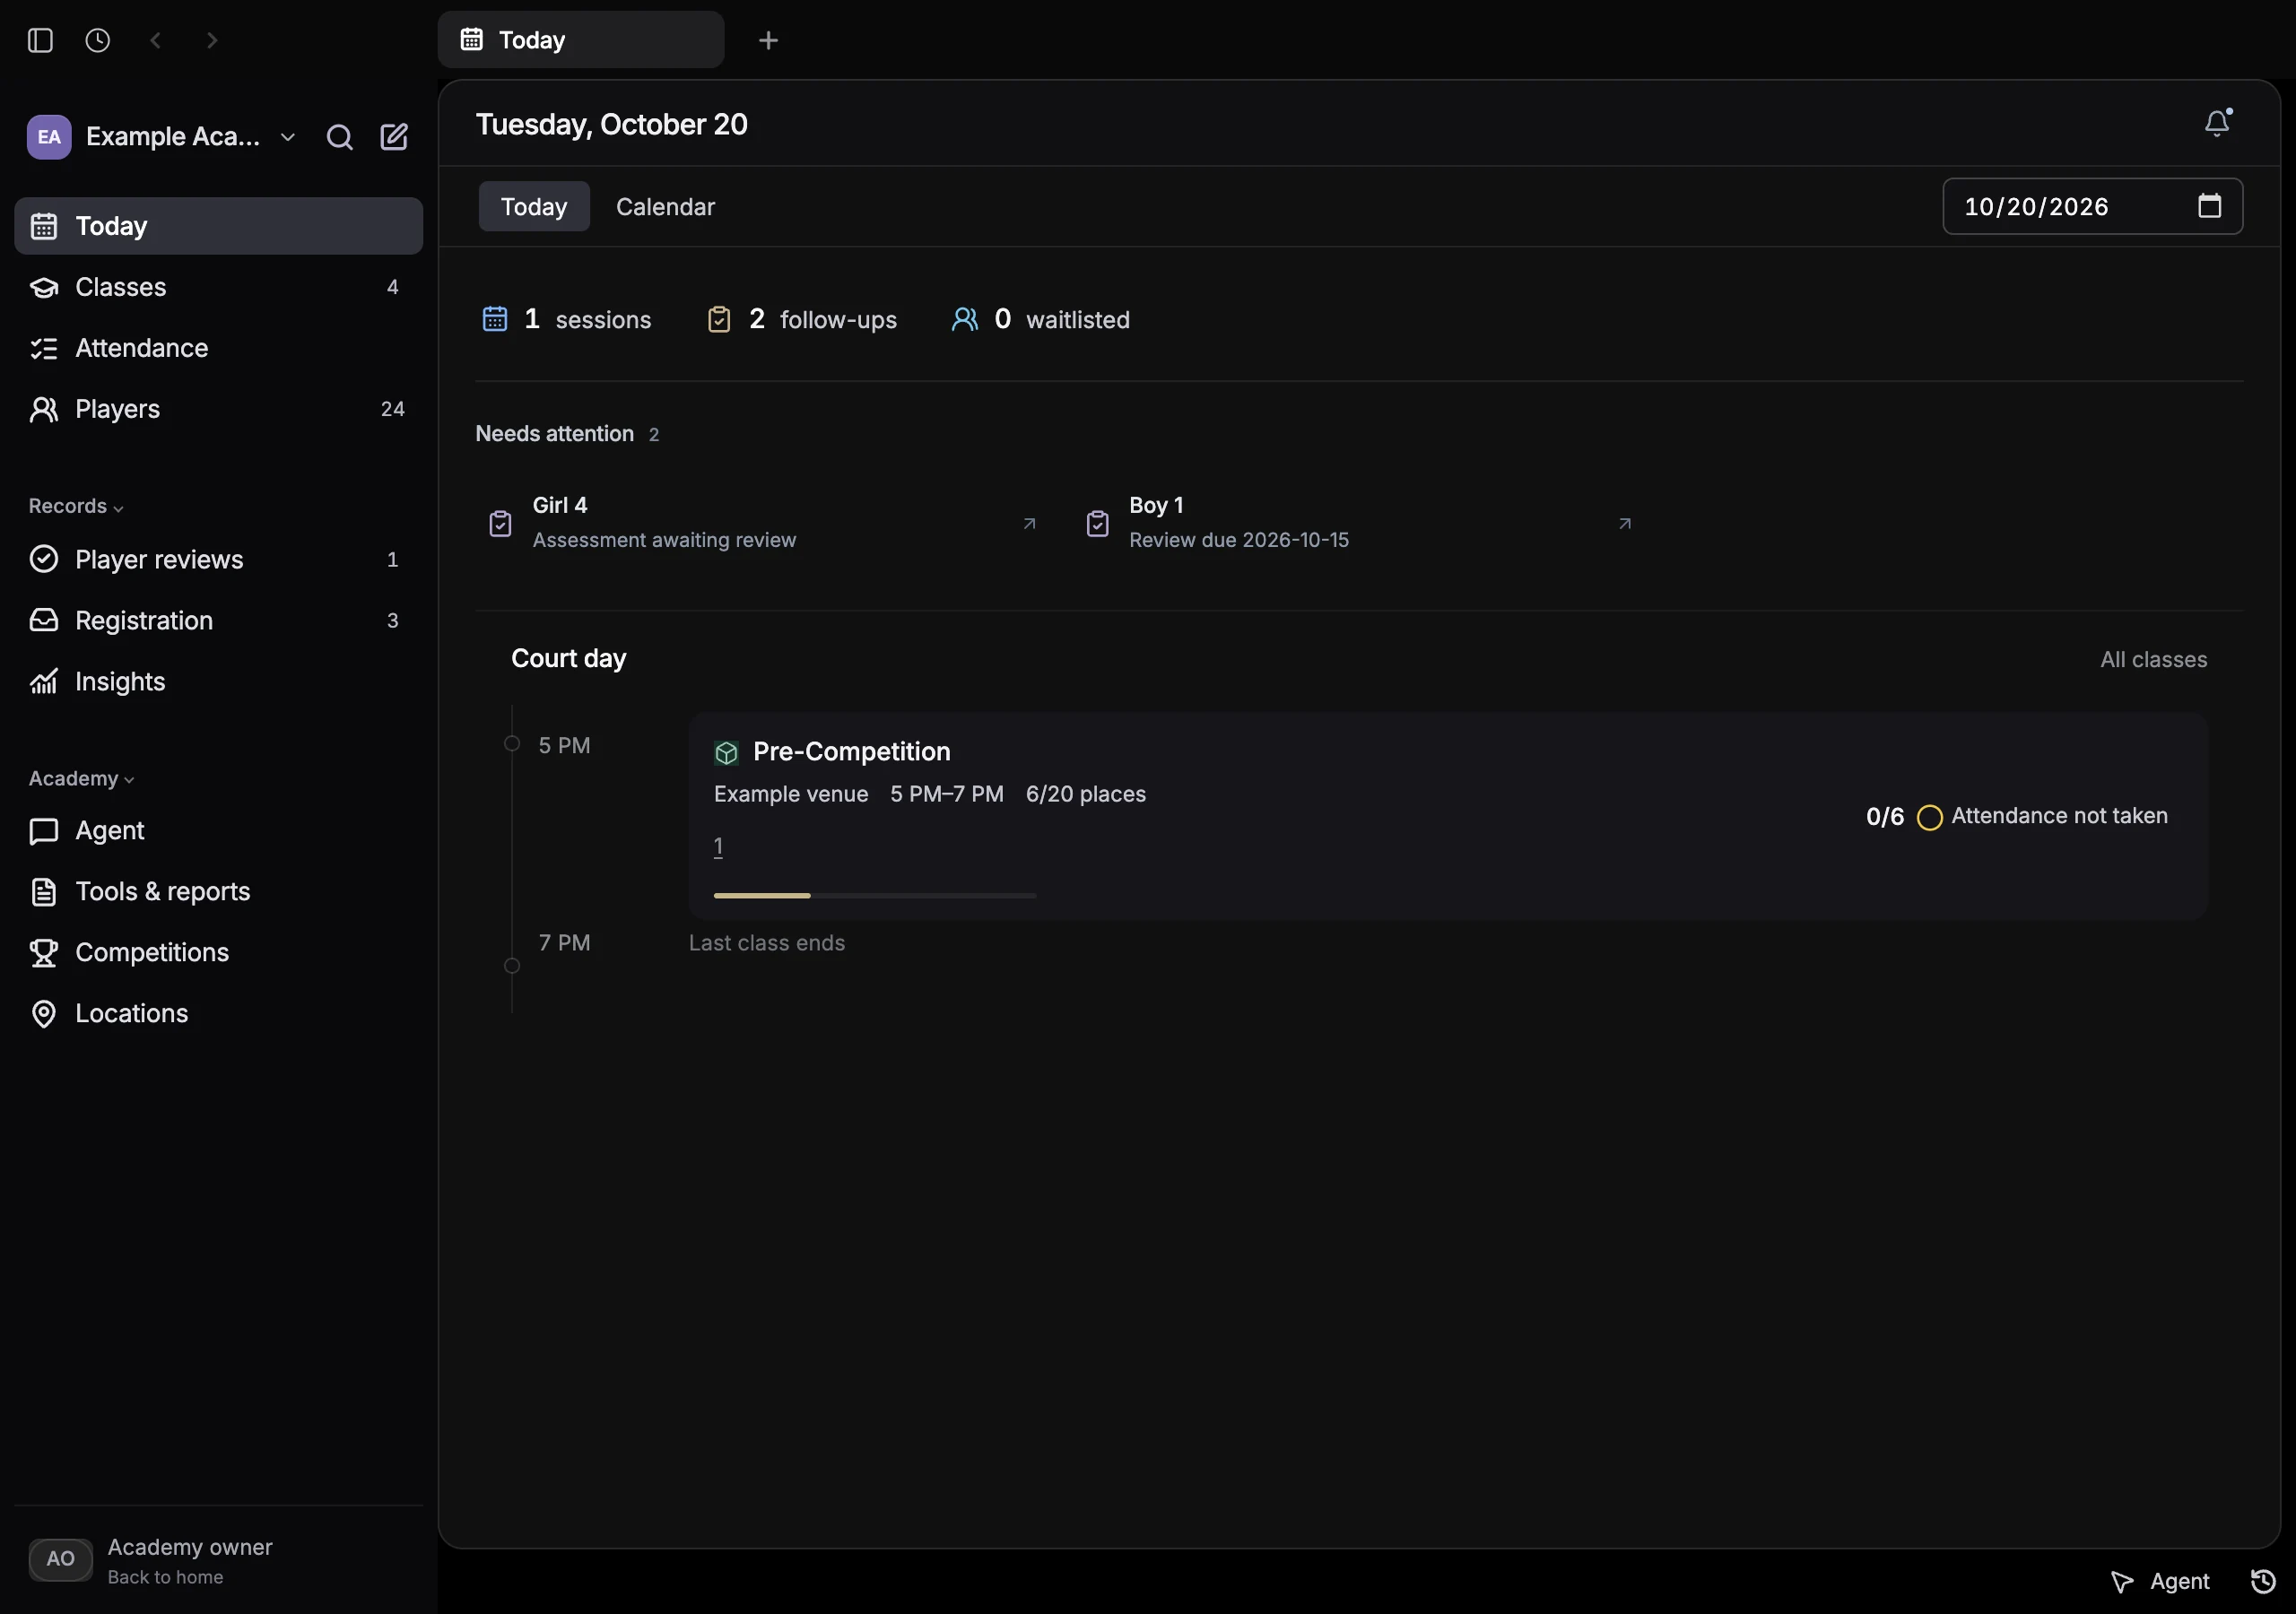Image resolution: width=2296 pixels, height=1614 pixels.
Task: Expand the Example Academy workspace dropdown
Action: (288, 137)
